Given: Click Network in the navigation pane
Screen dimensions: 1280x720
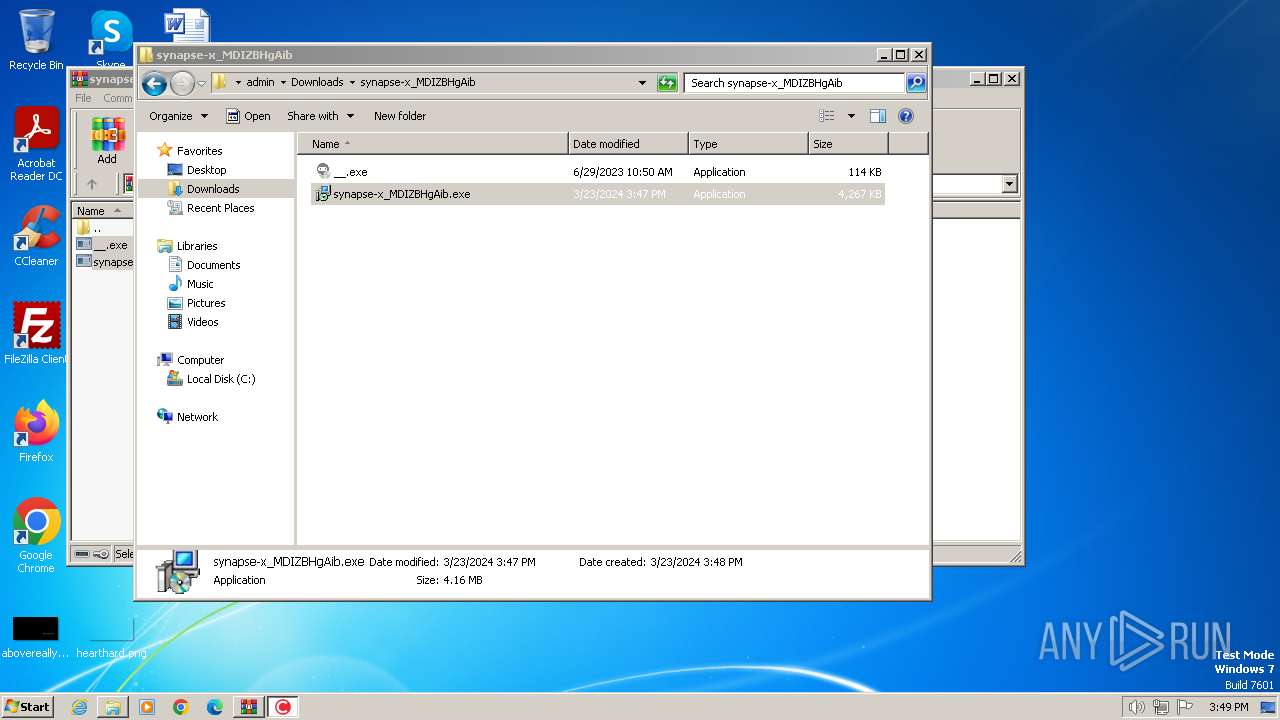Looking at the screenshot, I should [x=197, y=417].
